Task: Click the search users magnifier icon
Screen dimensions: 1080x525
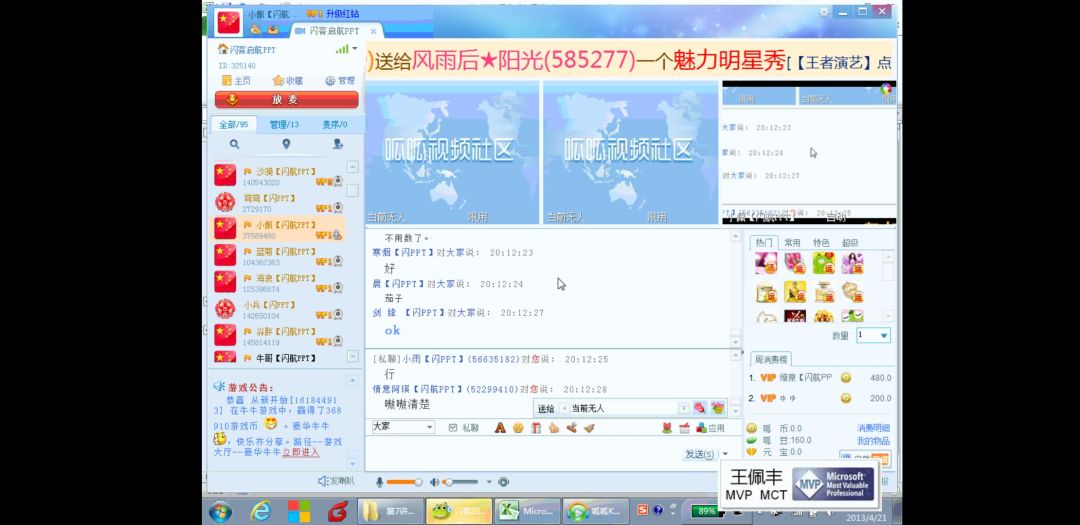Action: point(234,144)
